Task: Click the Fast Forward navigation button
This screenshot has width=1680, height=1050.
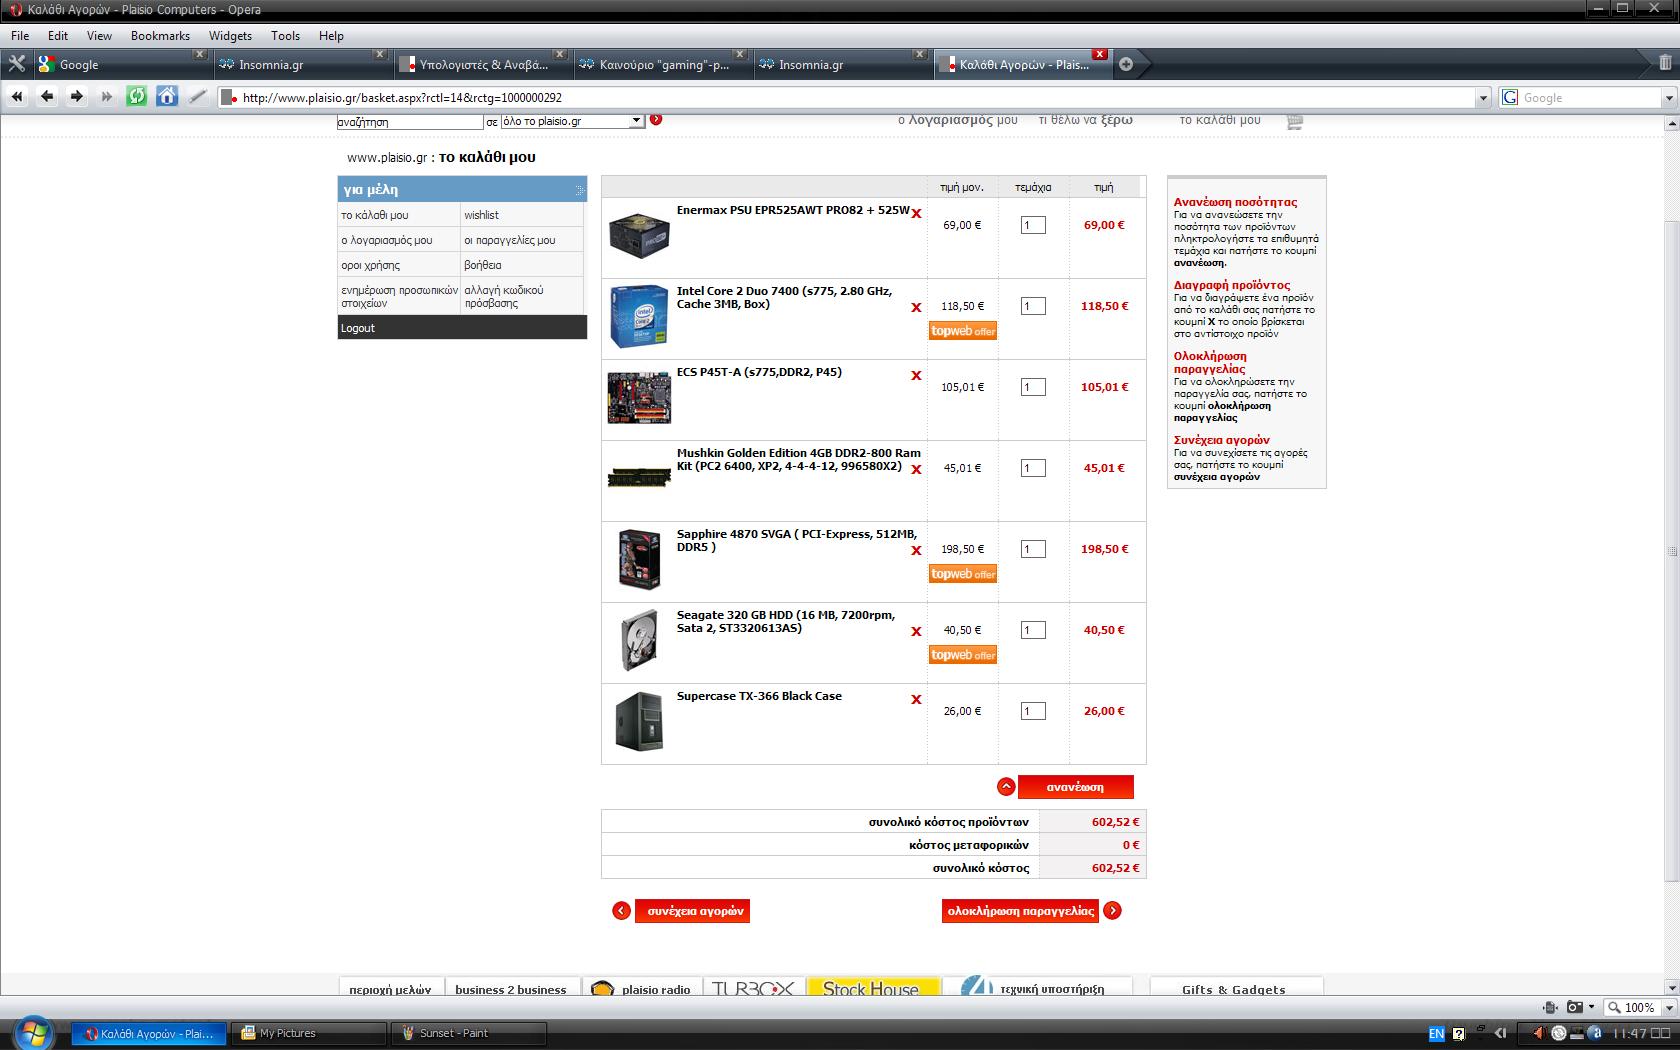Action: coord(107,97)
